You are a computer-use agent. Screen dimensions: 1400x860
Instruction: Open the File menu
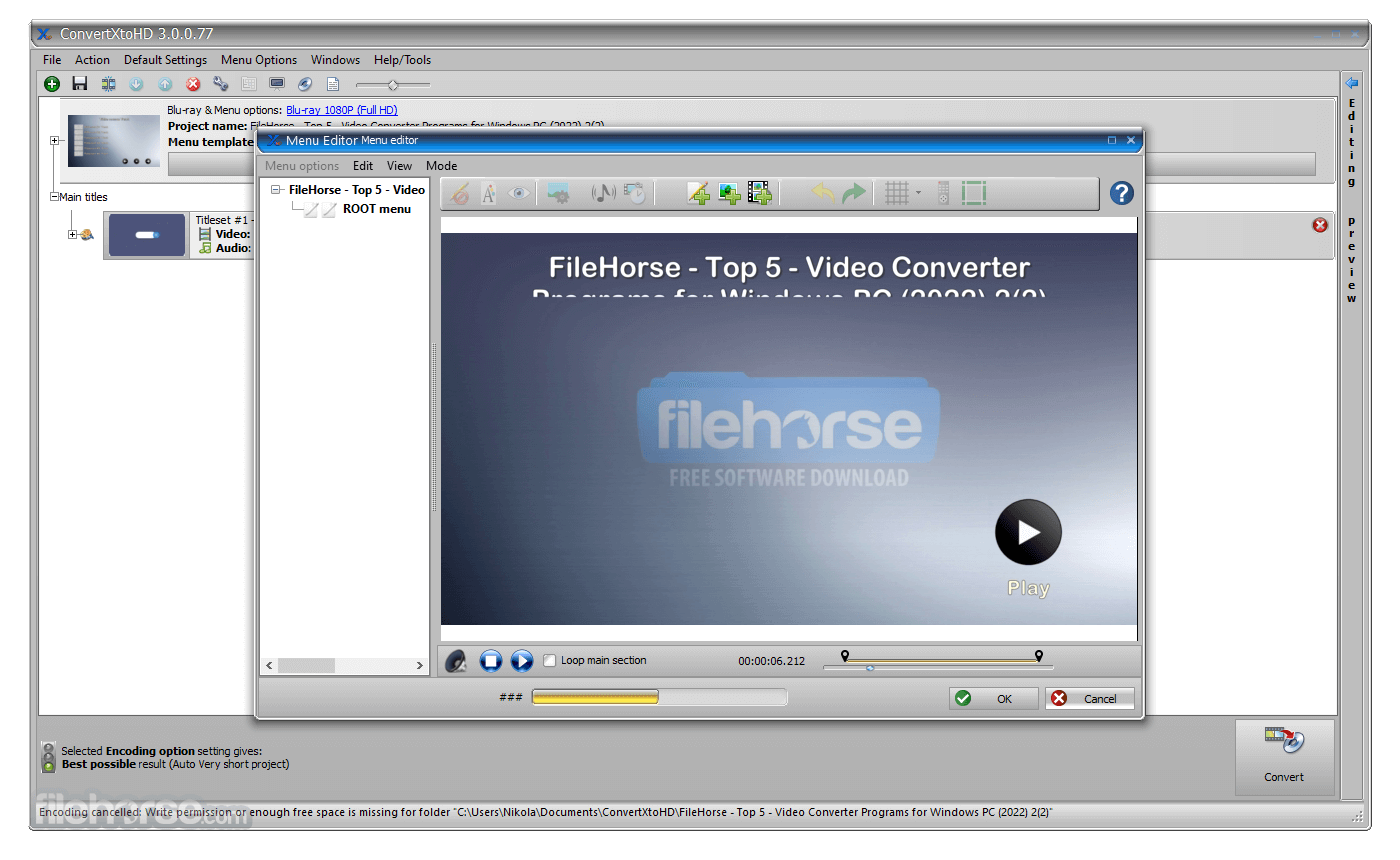(x=52, y=60)
